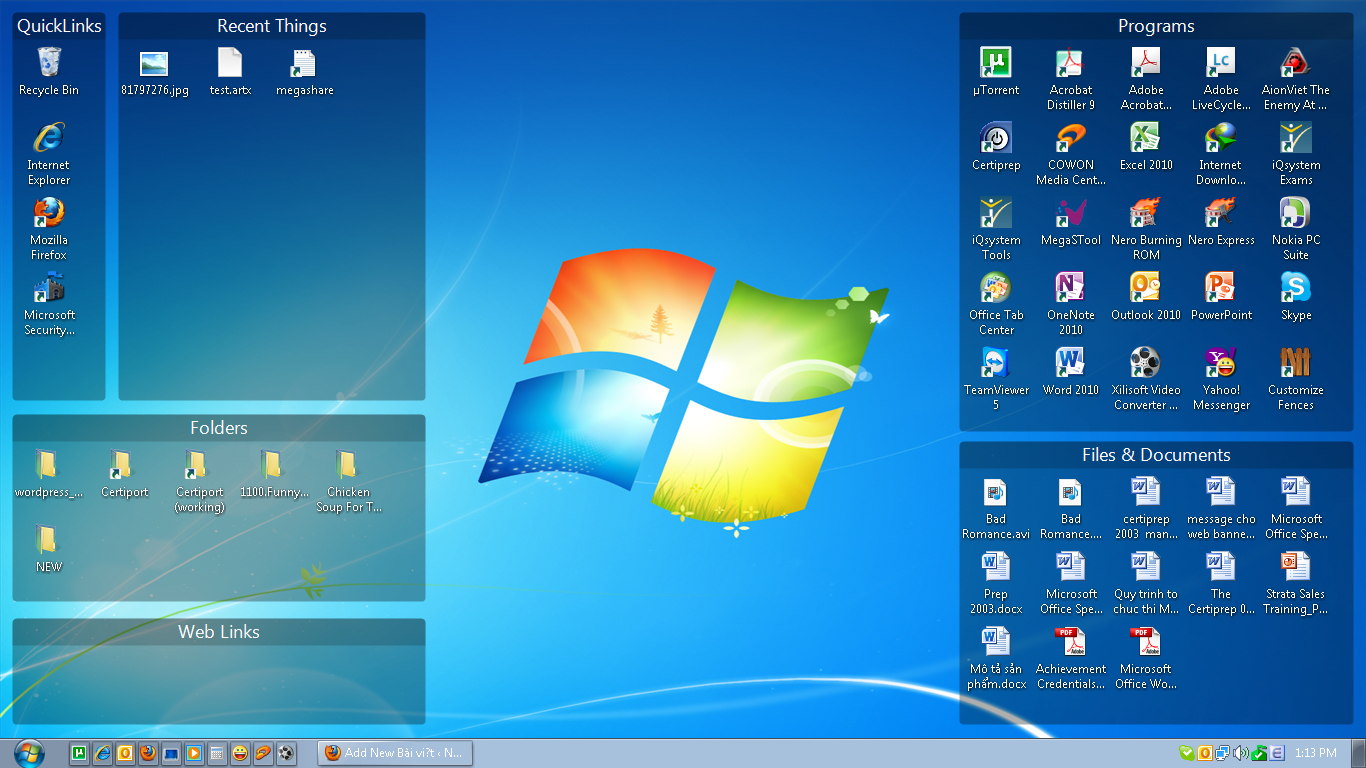Select the The Certiprep 0... document
Viewport: 1366px width, 768px height.
(1221, 583)
